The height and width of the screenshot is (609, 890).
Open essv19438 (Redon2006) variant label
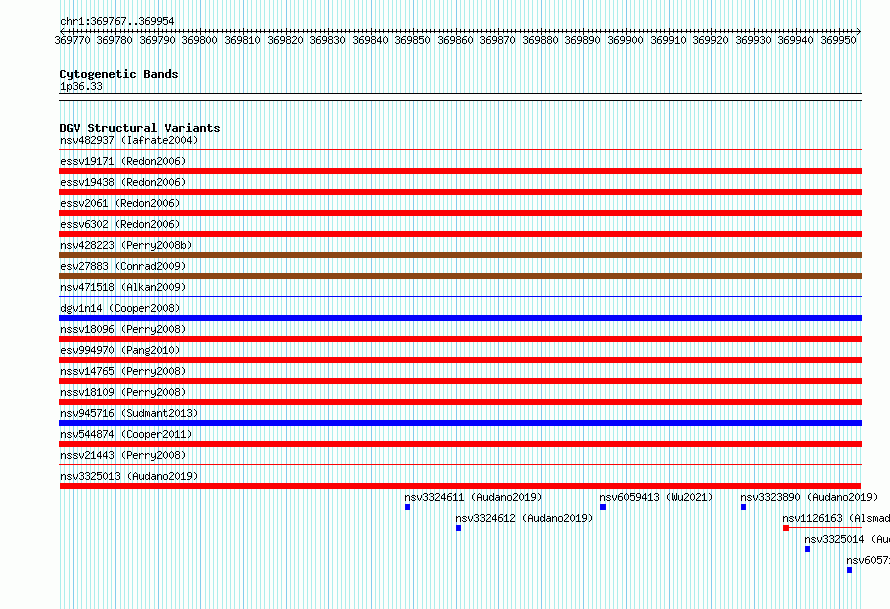pyautogui.click(x=123, y=182)
